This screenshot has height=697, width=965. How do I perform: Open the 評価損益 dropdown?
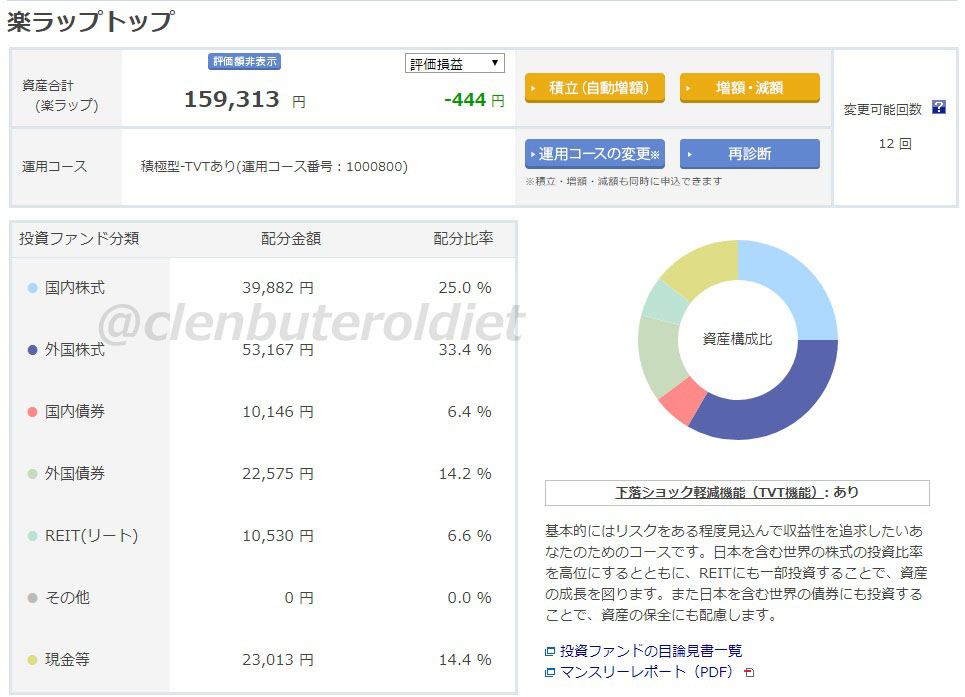pyautogui.click(x=454, y=63)
